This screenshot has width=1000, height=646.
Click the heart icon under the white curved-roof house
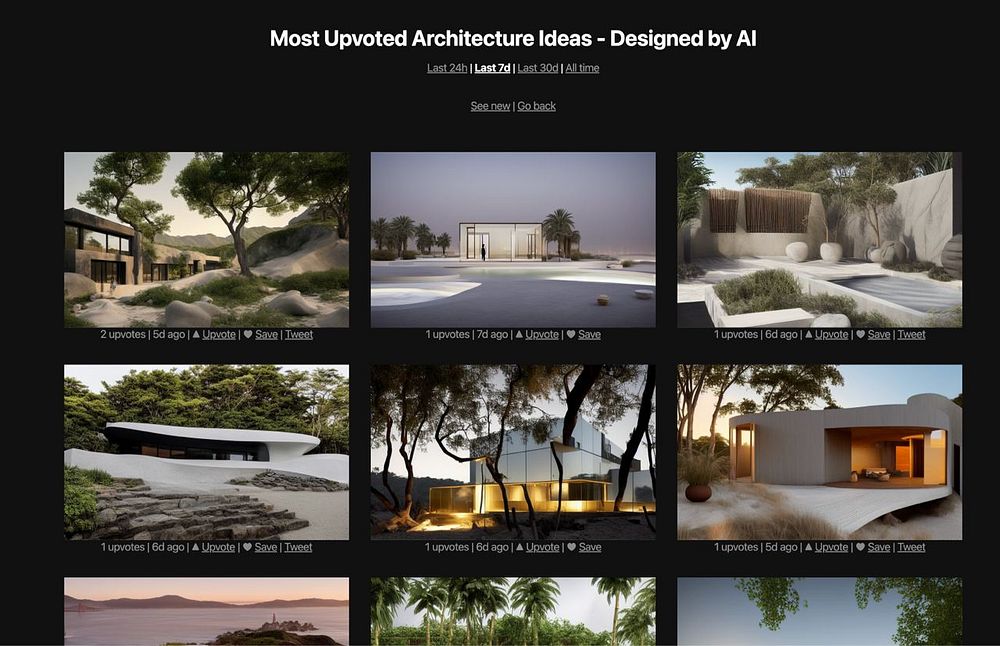(x=247, y=547)
